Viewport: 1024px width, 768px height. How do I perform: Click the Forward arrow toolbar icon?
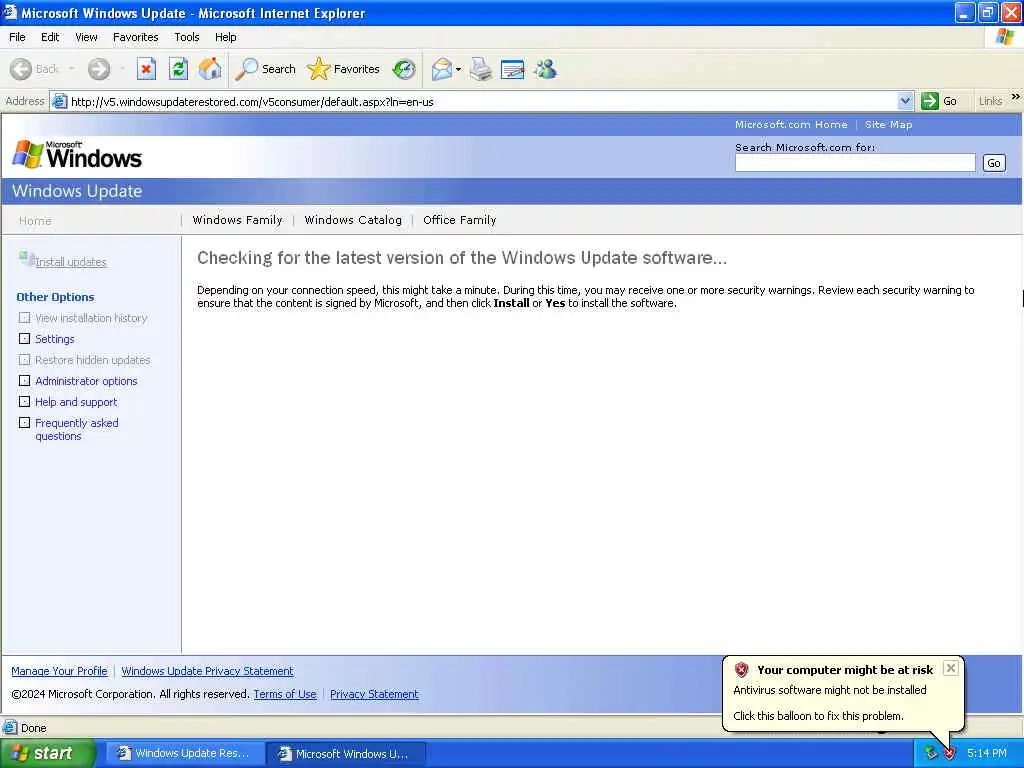coord(99,69)
